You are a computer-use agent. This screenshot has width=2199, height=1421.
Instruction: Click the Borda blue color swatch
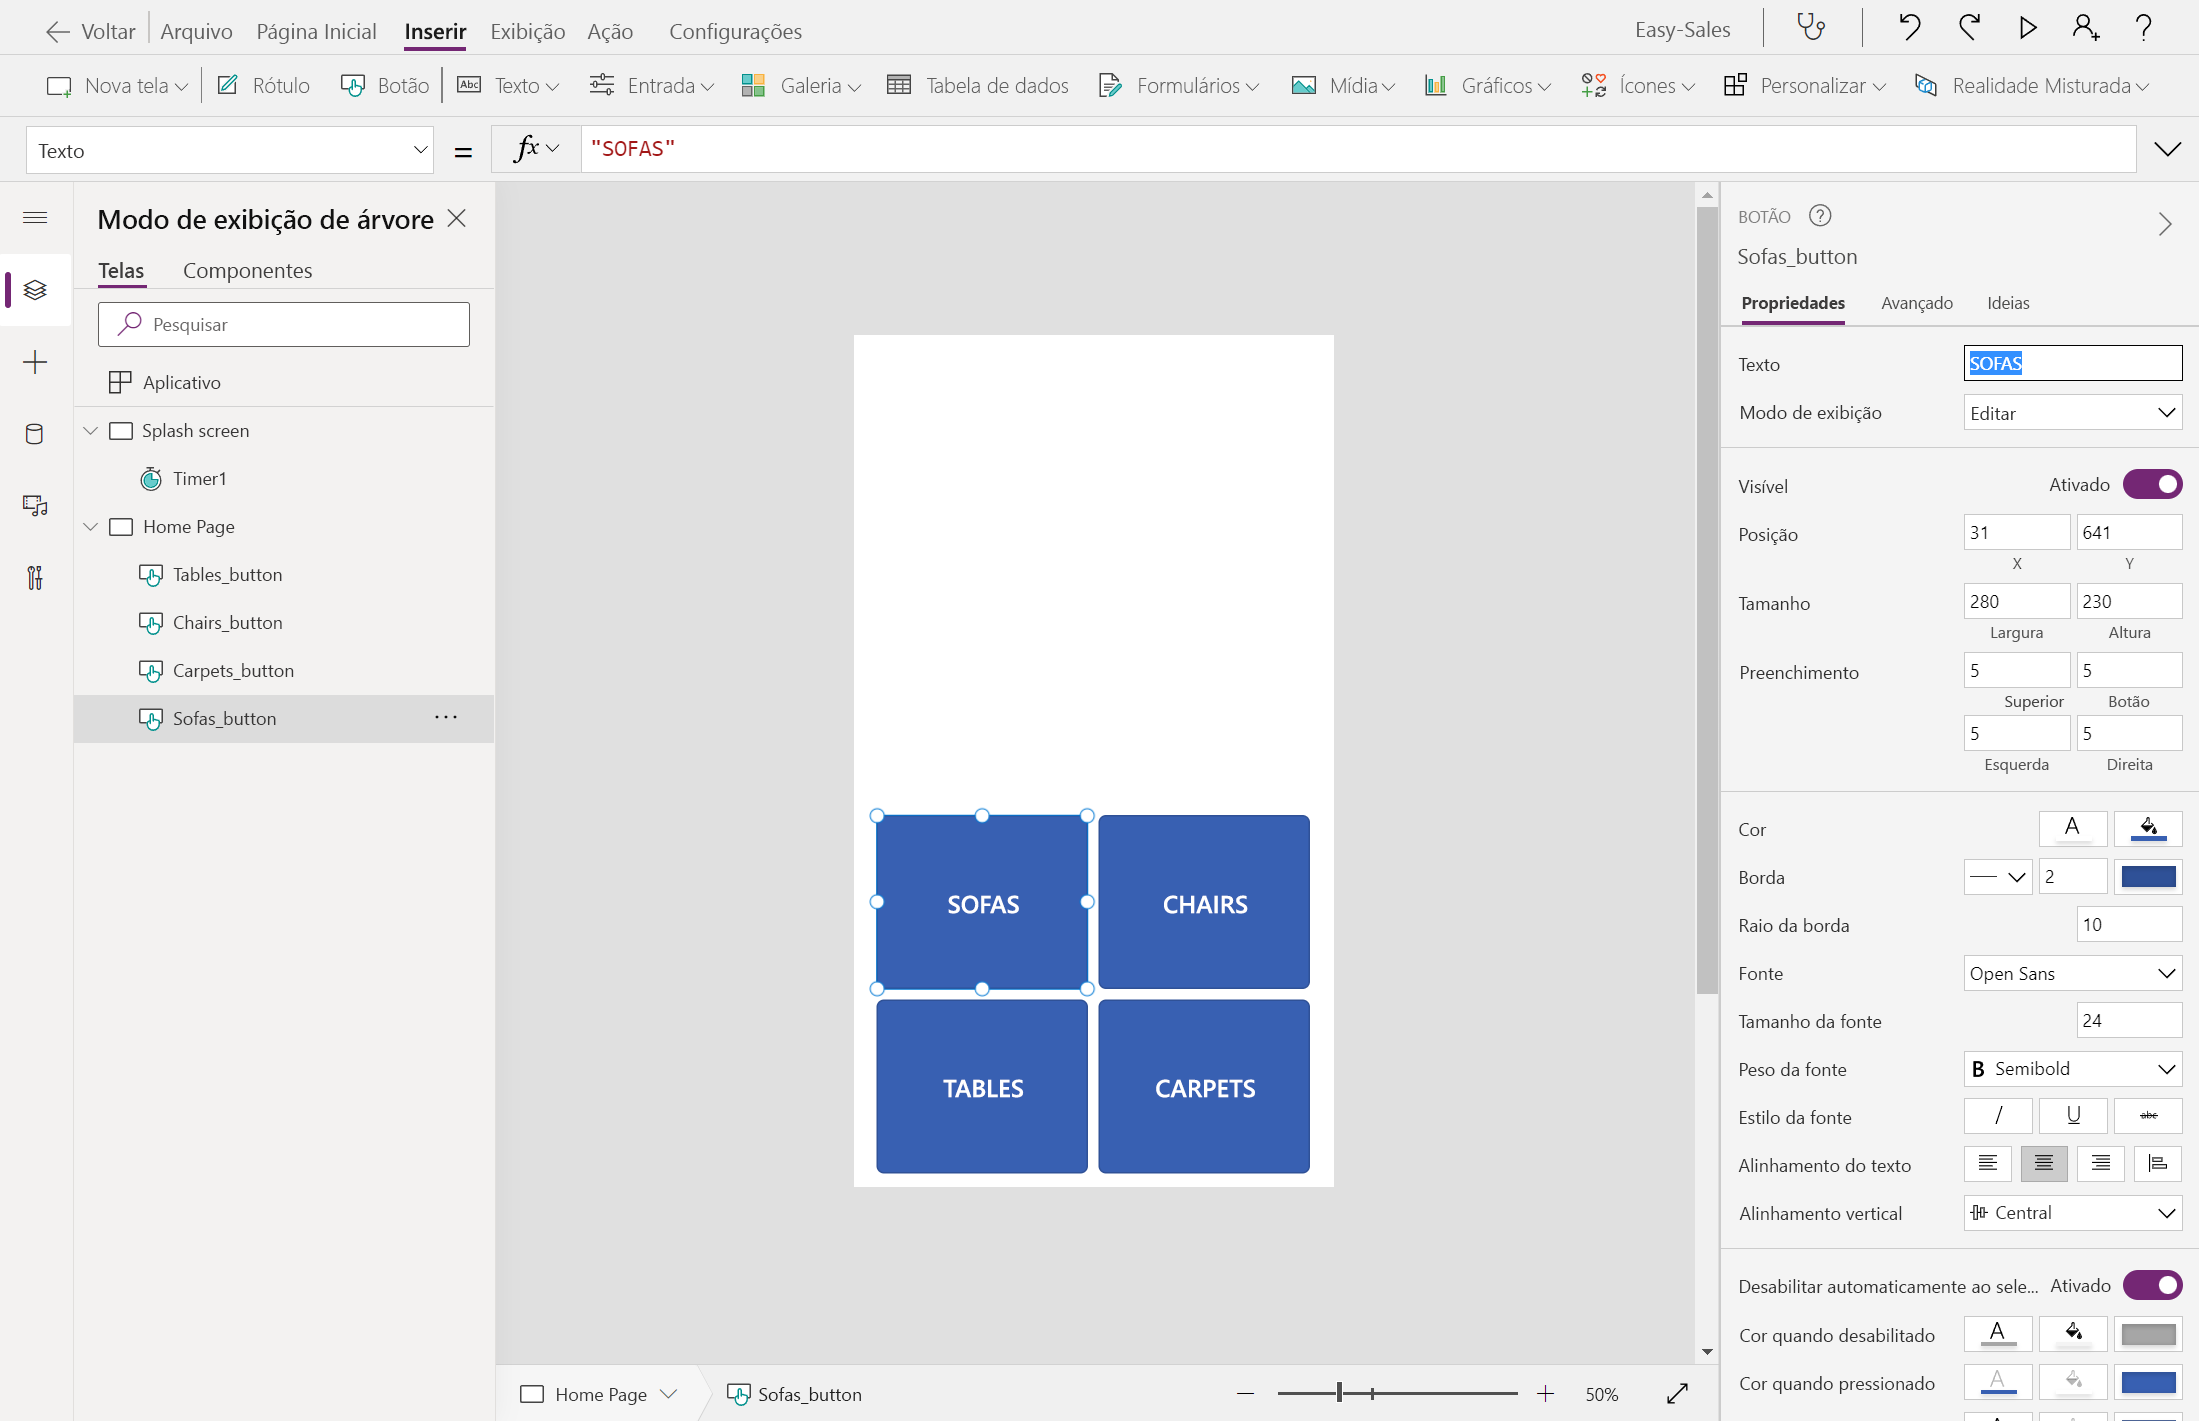[x=2148, y=877]
